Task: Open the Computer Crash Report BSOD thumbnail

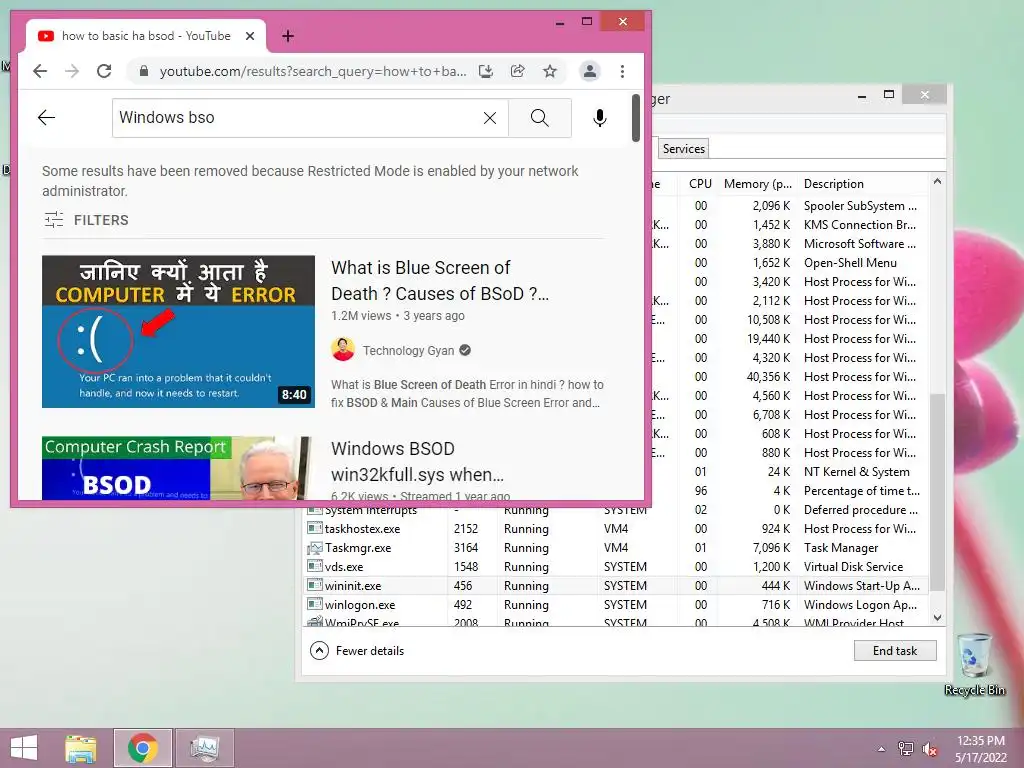Action: click(175, 468)
